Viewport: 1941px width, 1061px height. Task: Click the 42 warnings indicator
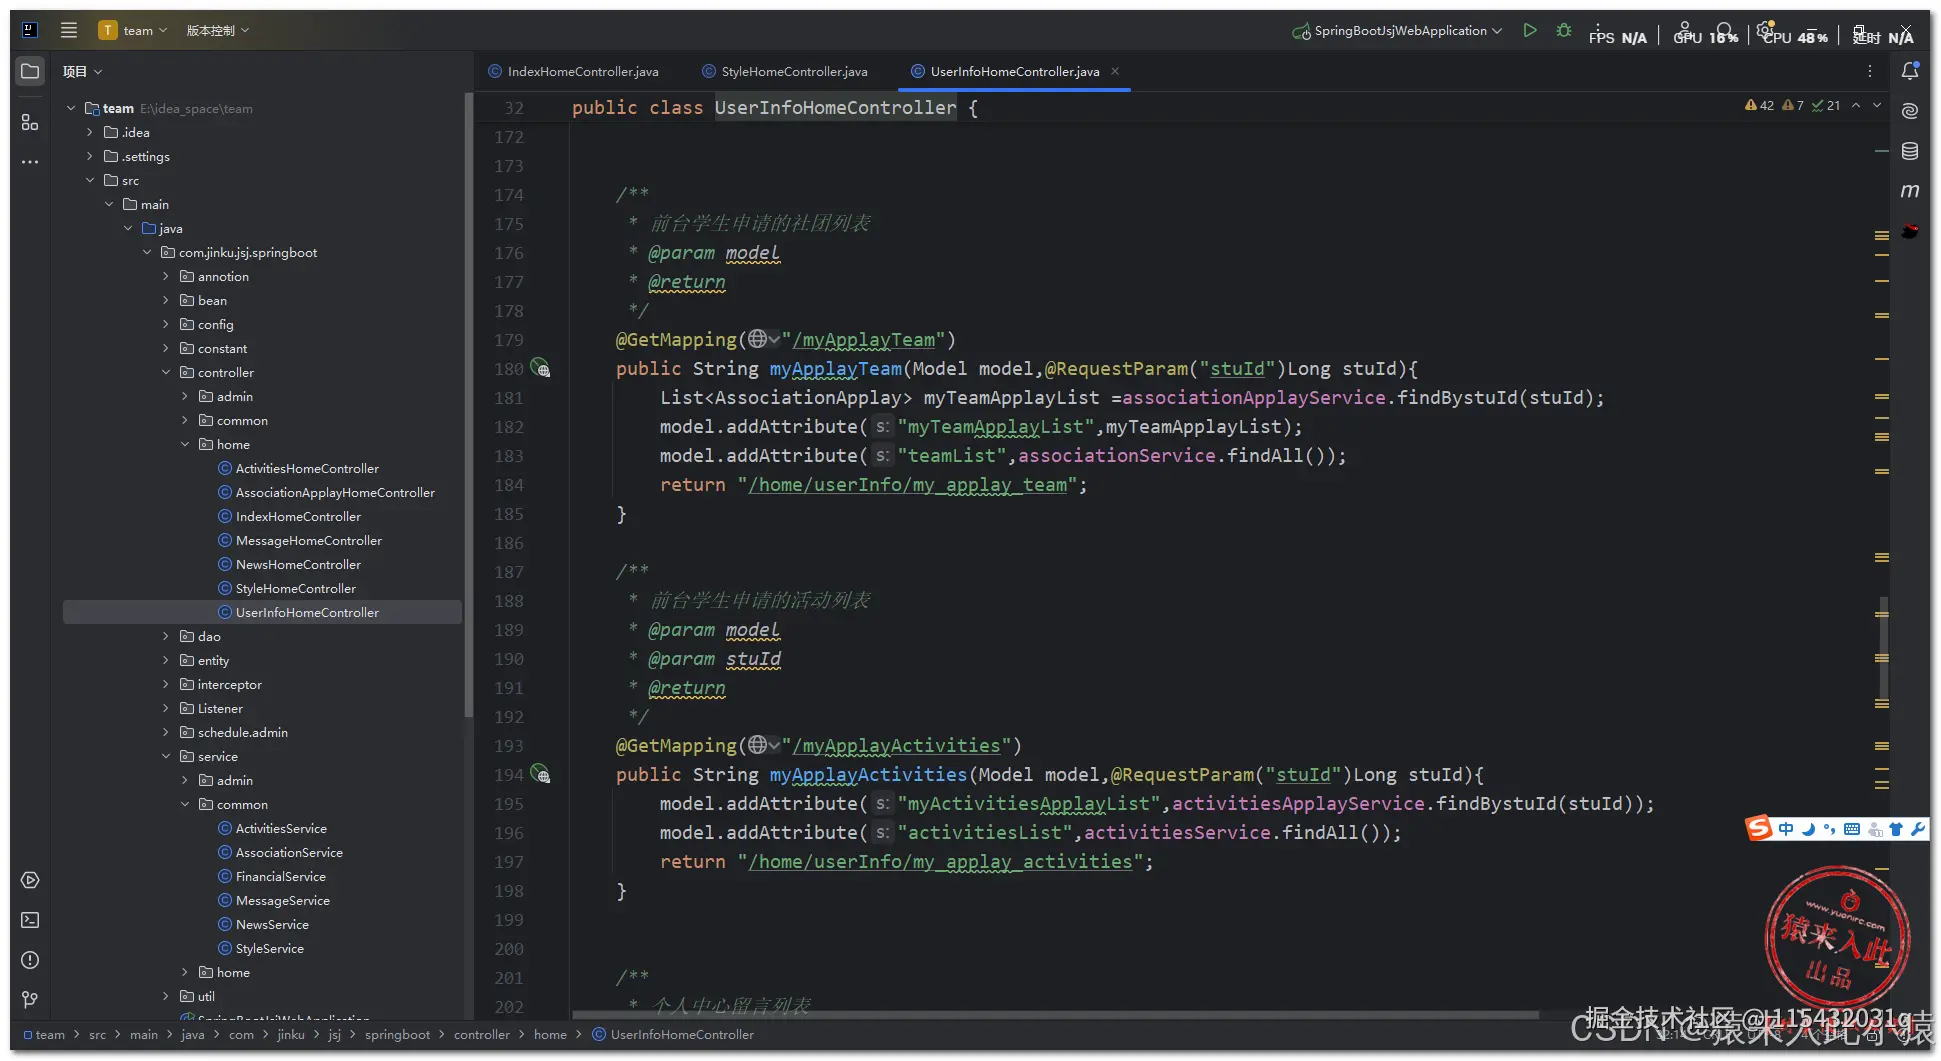(1760, 105)
